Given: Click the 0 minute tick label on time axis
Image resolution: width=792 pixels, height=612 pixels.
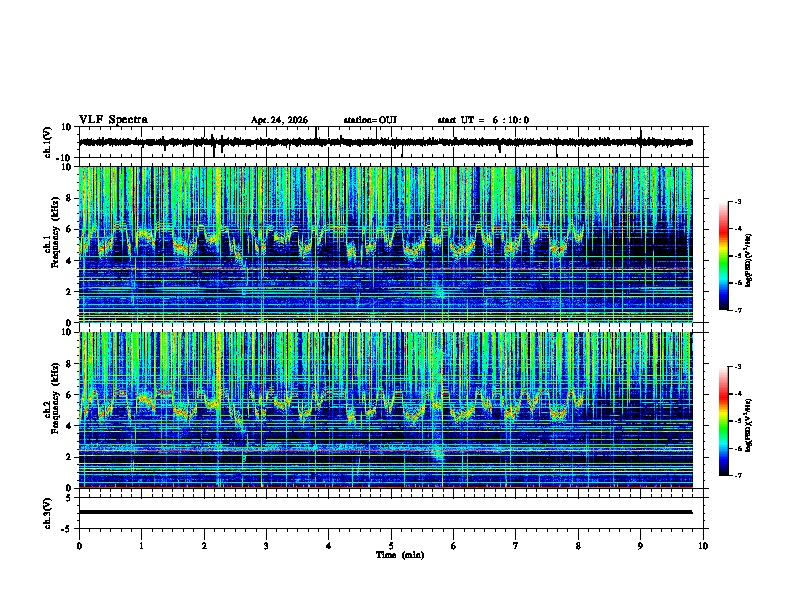Looking at the screenshot, I should coord(79,546).
